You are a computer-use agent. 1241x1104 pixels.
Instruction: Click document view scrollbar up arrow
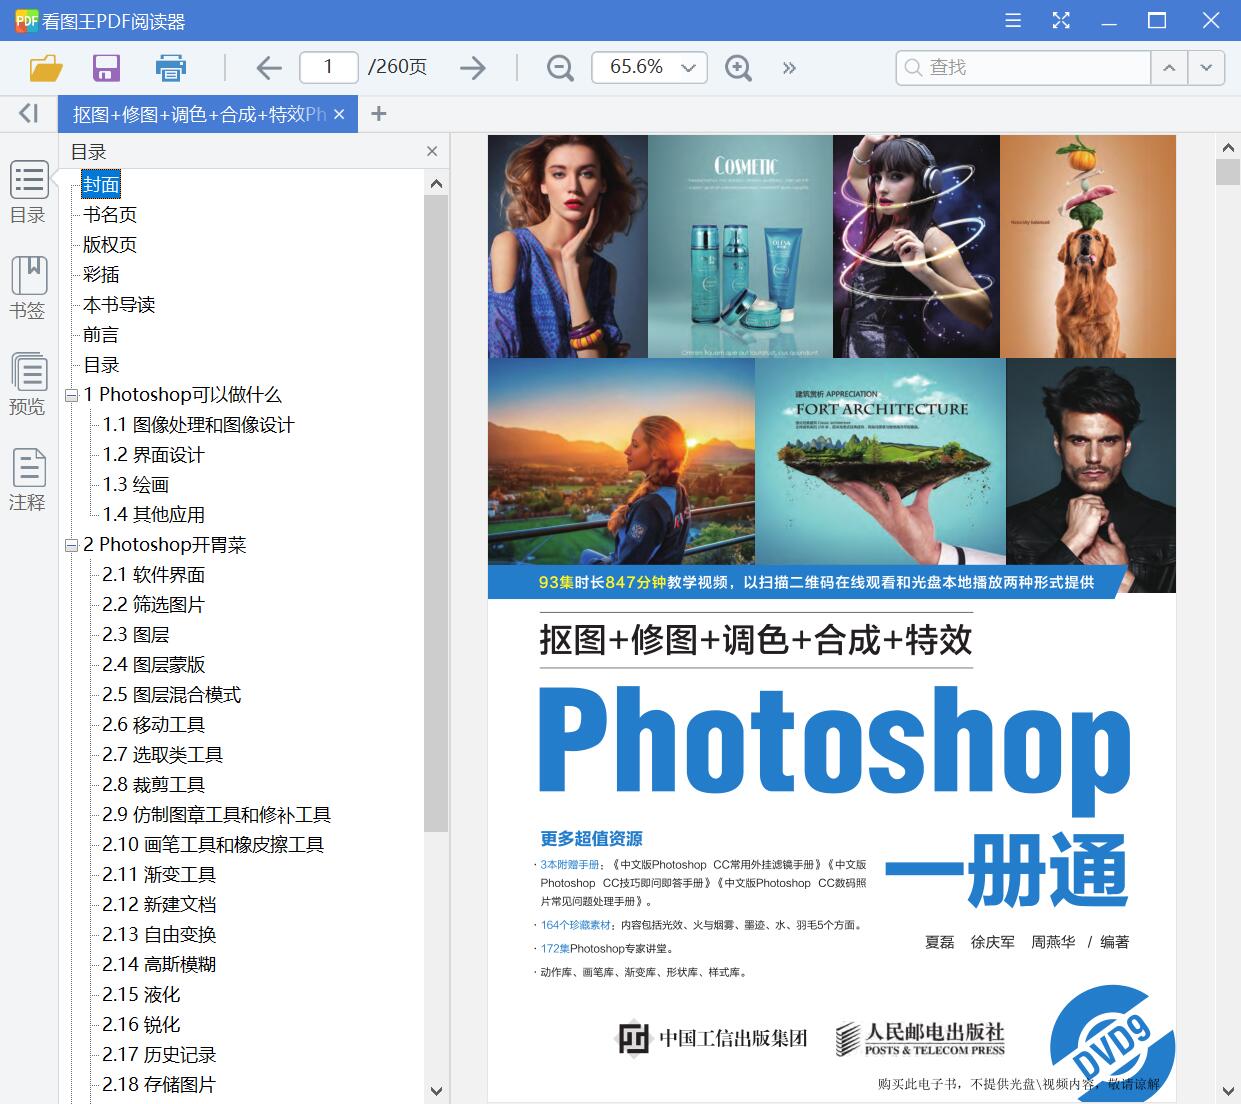click(x=1228, y=148)
